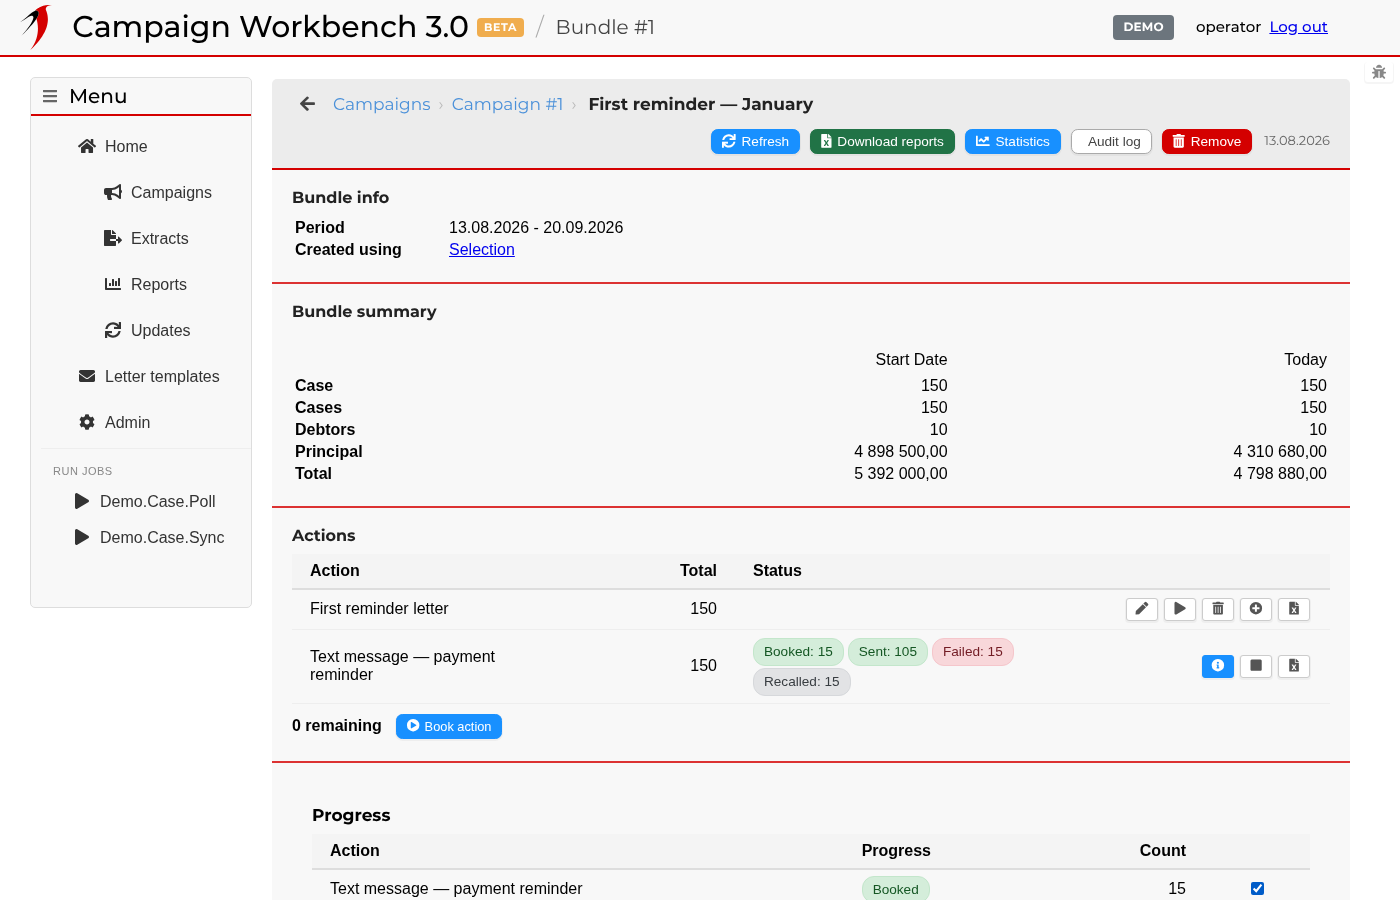This screenshot has height=900, width=1400.
Task: Uncheck the Booked progress row checkbox
Action: pyautogui.click(x=1257, y=889)
